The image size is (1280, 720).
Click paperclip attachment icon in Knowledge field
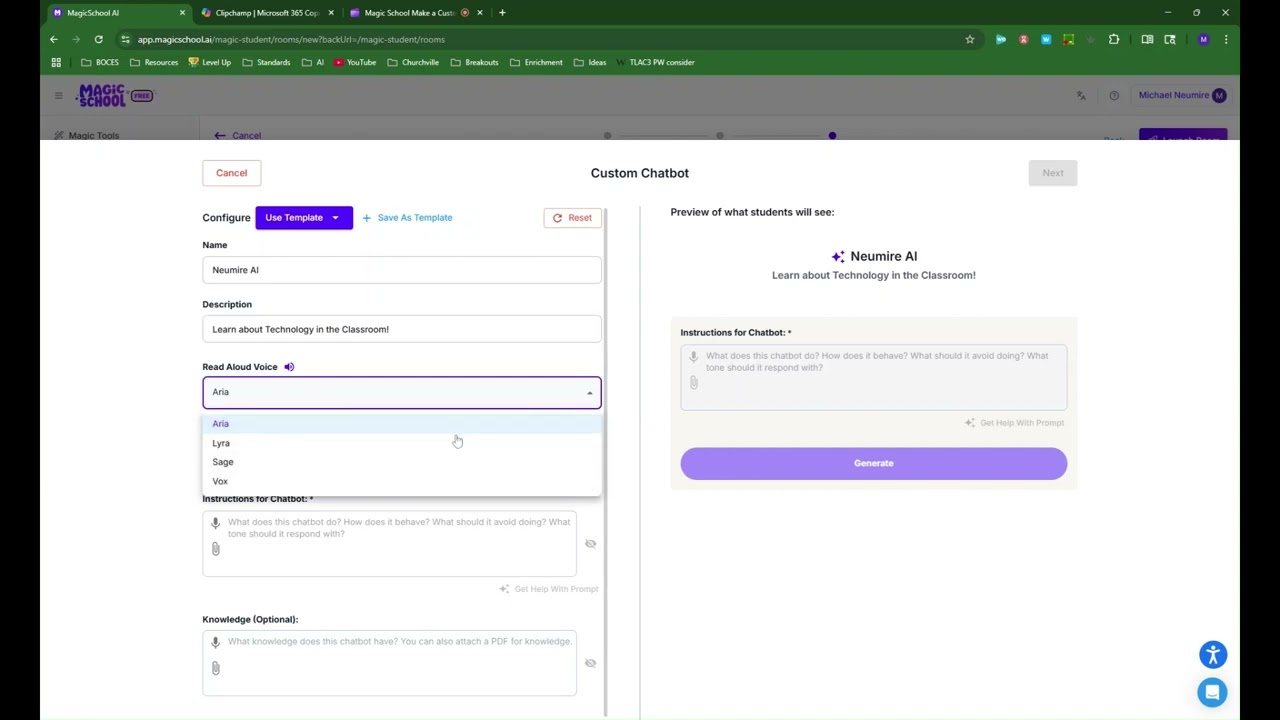point(215,668)
